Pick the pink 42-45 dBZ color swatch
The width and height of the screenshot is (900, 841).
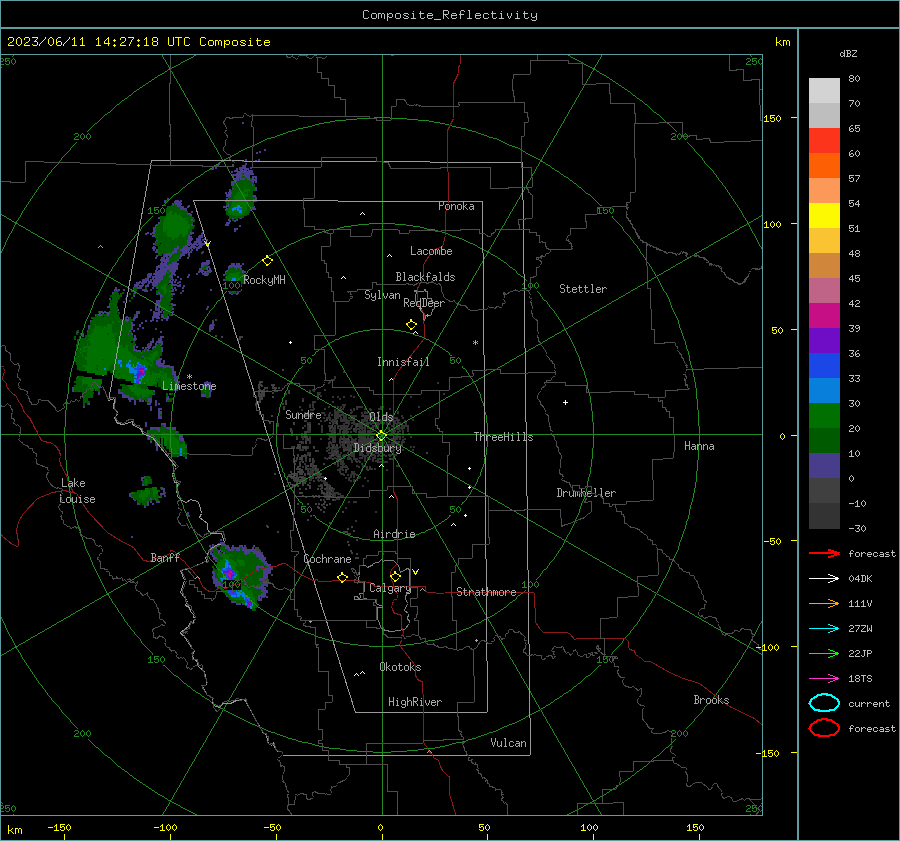[824, 291]
